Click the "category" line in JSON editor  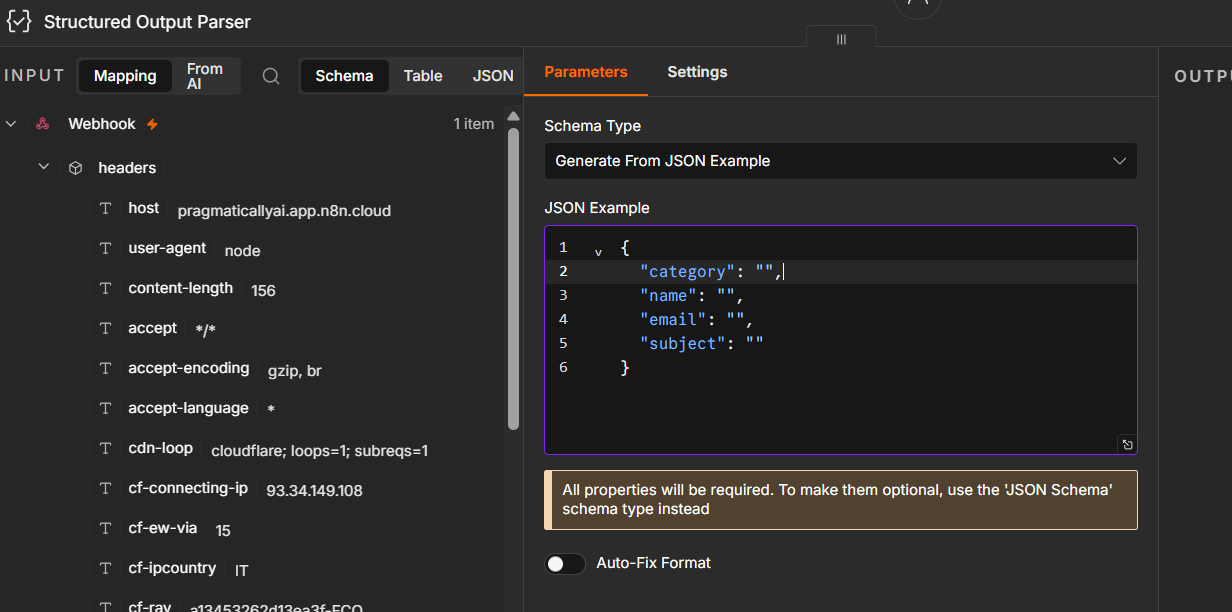click(840, 272)
